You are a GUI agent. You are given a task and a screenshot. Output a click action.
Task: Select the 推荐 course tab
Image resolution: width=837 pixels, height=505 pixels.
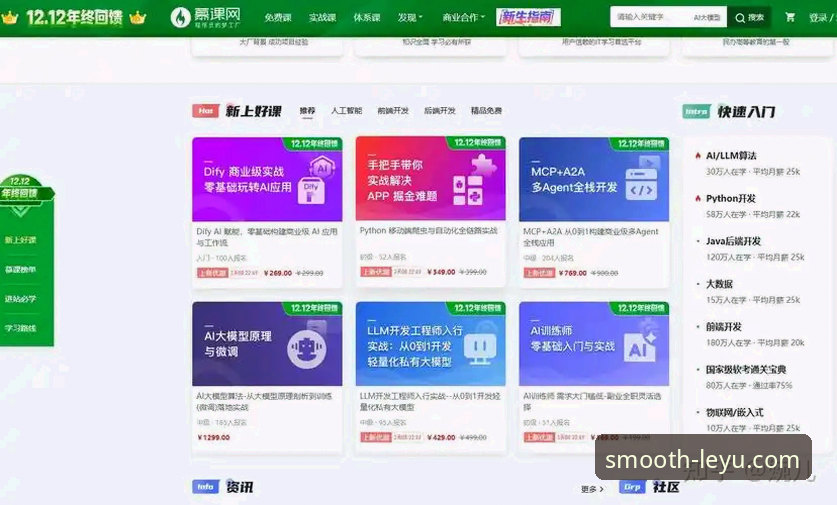click(307, 111)
